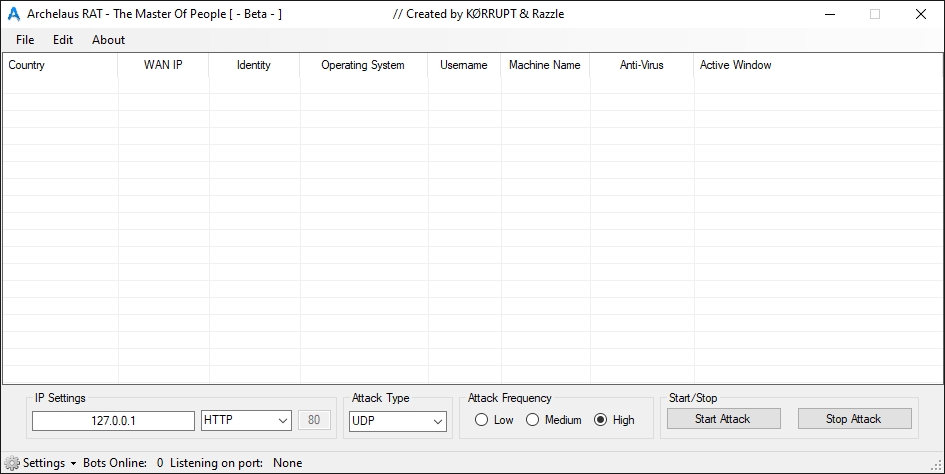945x474 pixels.
Task: Click the Settings gear icon in status bar
Action: [x=12, y=463]
